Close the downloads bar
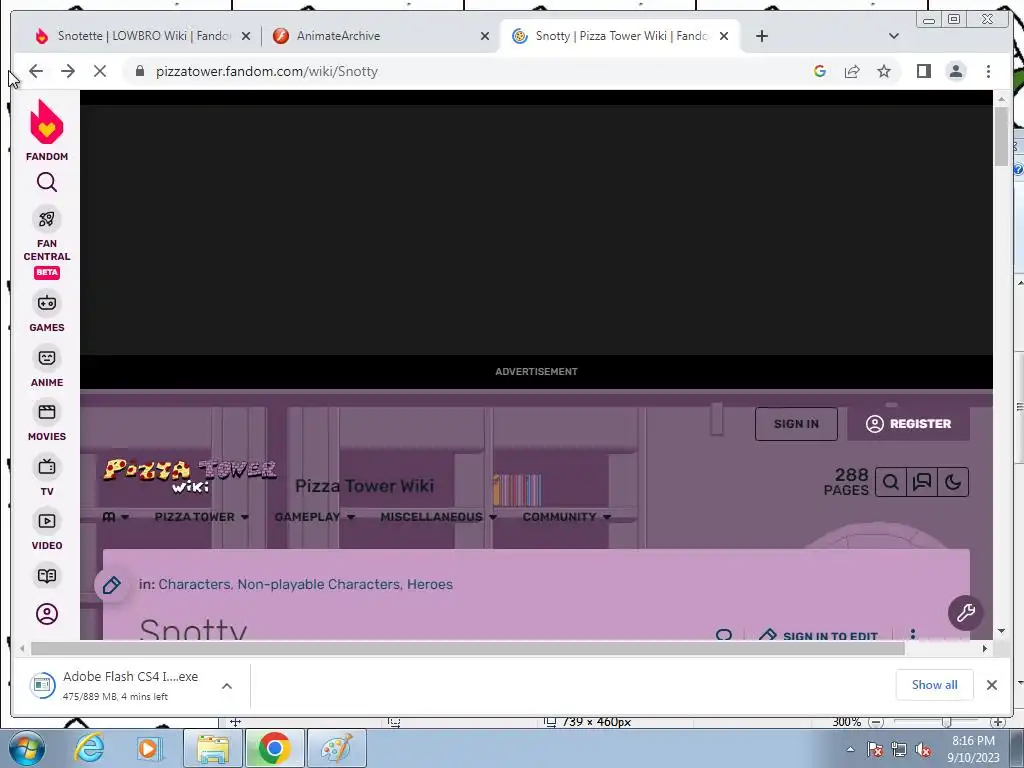Viewport: 1024px width, 768px height. tap(991, 685)
